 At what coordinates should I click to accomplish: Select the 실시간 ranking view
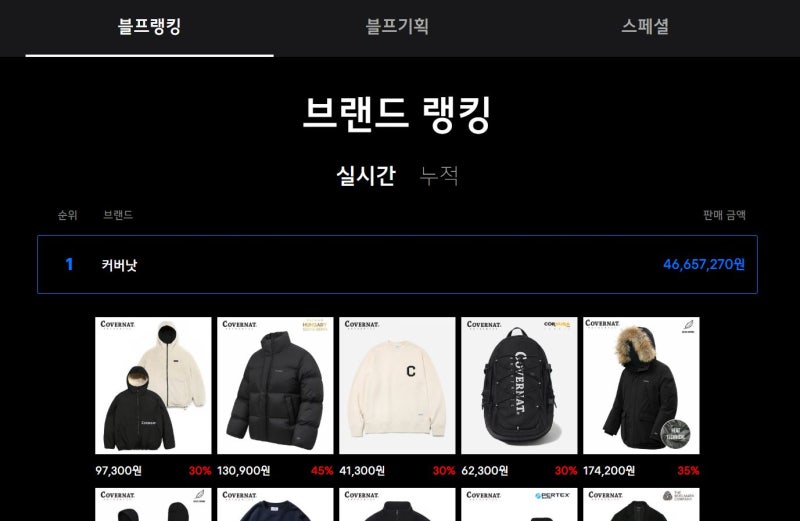pyautogui.click(x=366, y=176)
